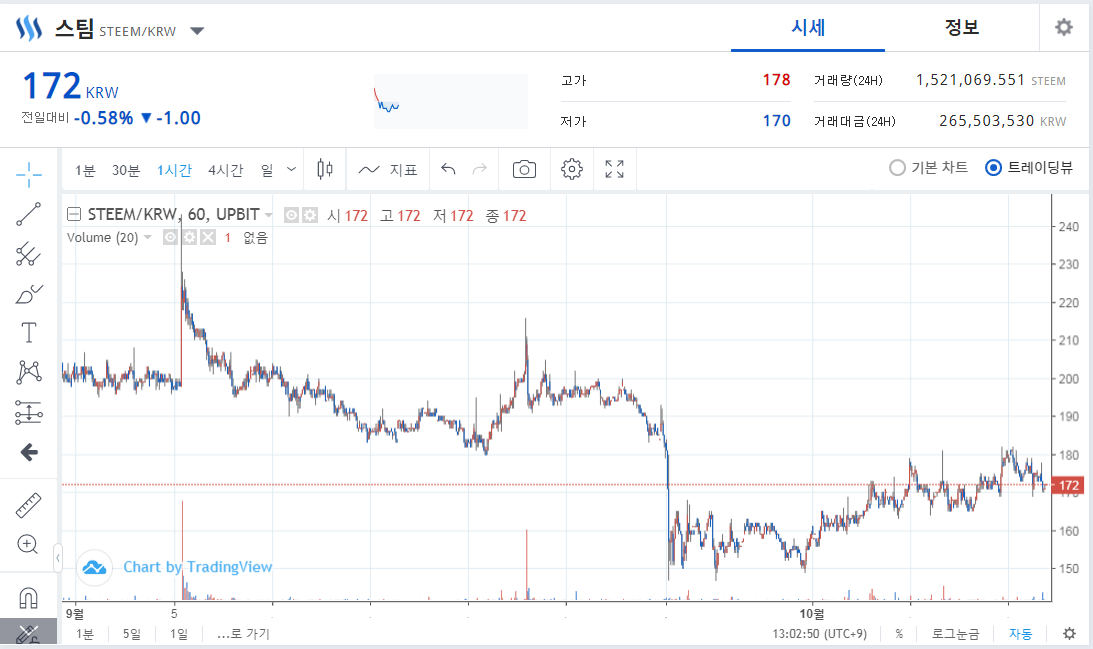This screenshot has width=1093, height=649.
Task: Open the Chart by TradingView link
Action: [x=197, y=567]
